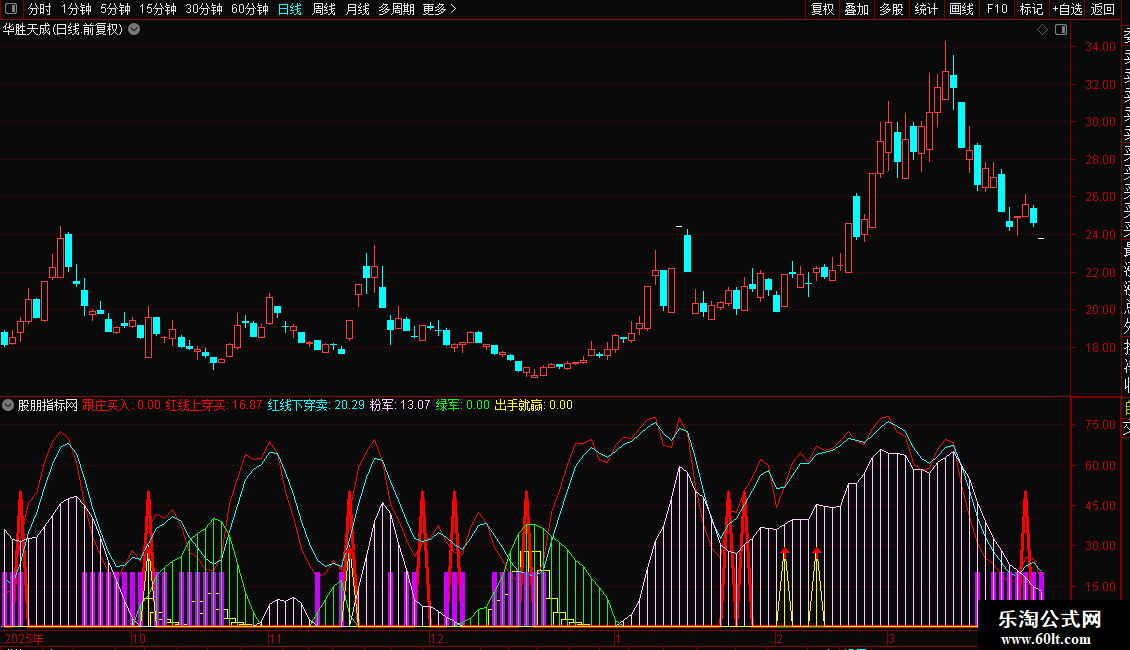
Task: Click the month 12 marker on date axis
Action: pos(437,638)
